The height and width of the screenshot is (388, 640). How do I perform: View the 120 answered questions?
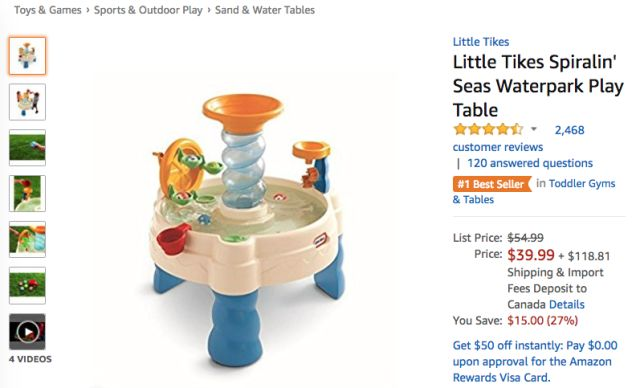click(x=530, y=163)
